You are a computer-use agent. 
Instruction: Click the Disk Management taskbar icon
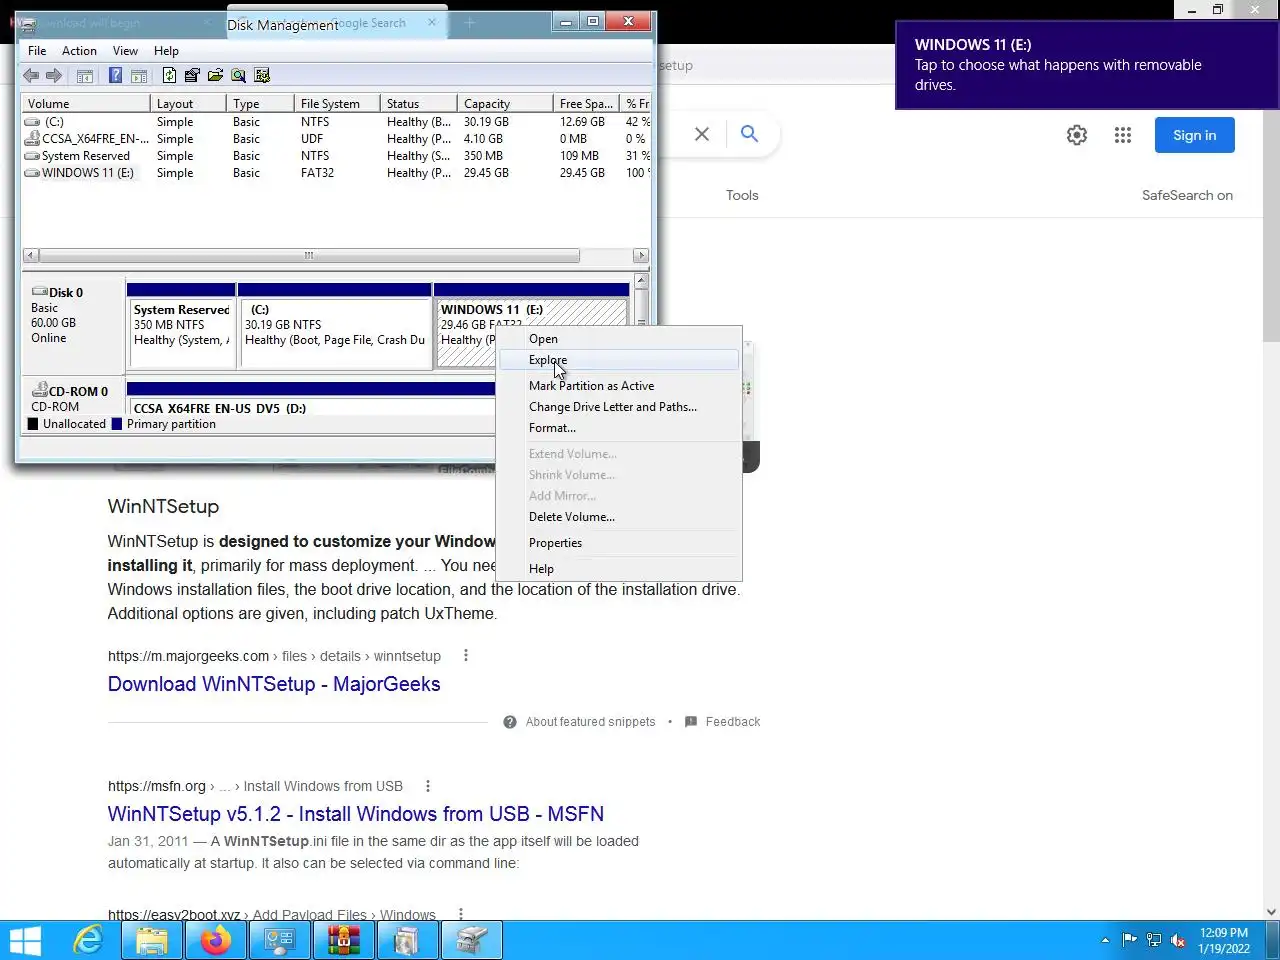(472, 940)
